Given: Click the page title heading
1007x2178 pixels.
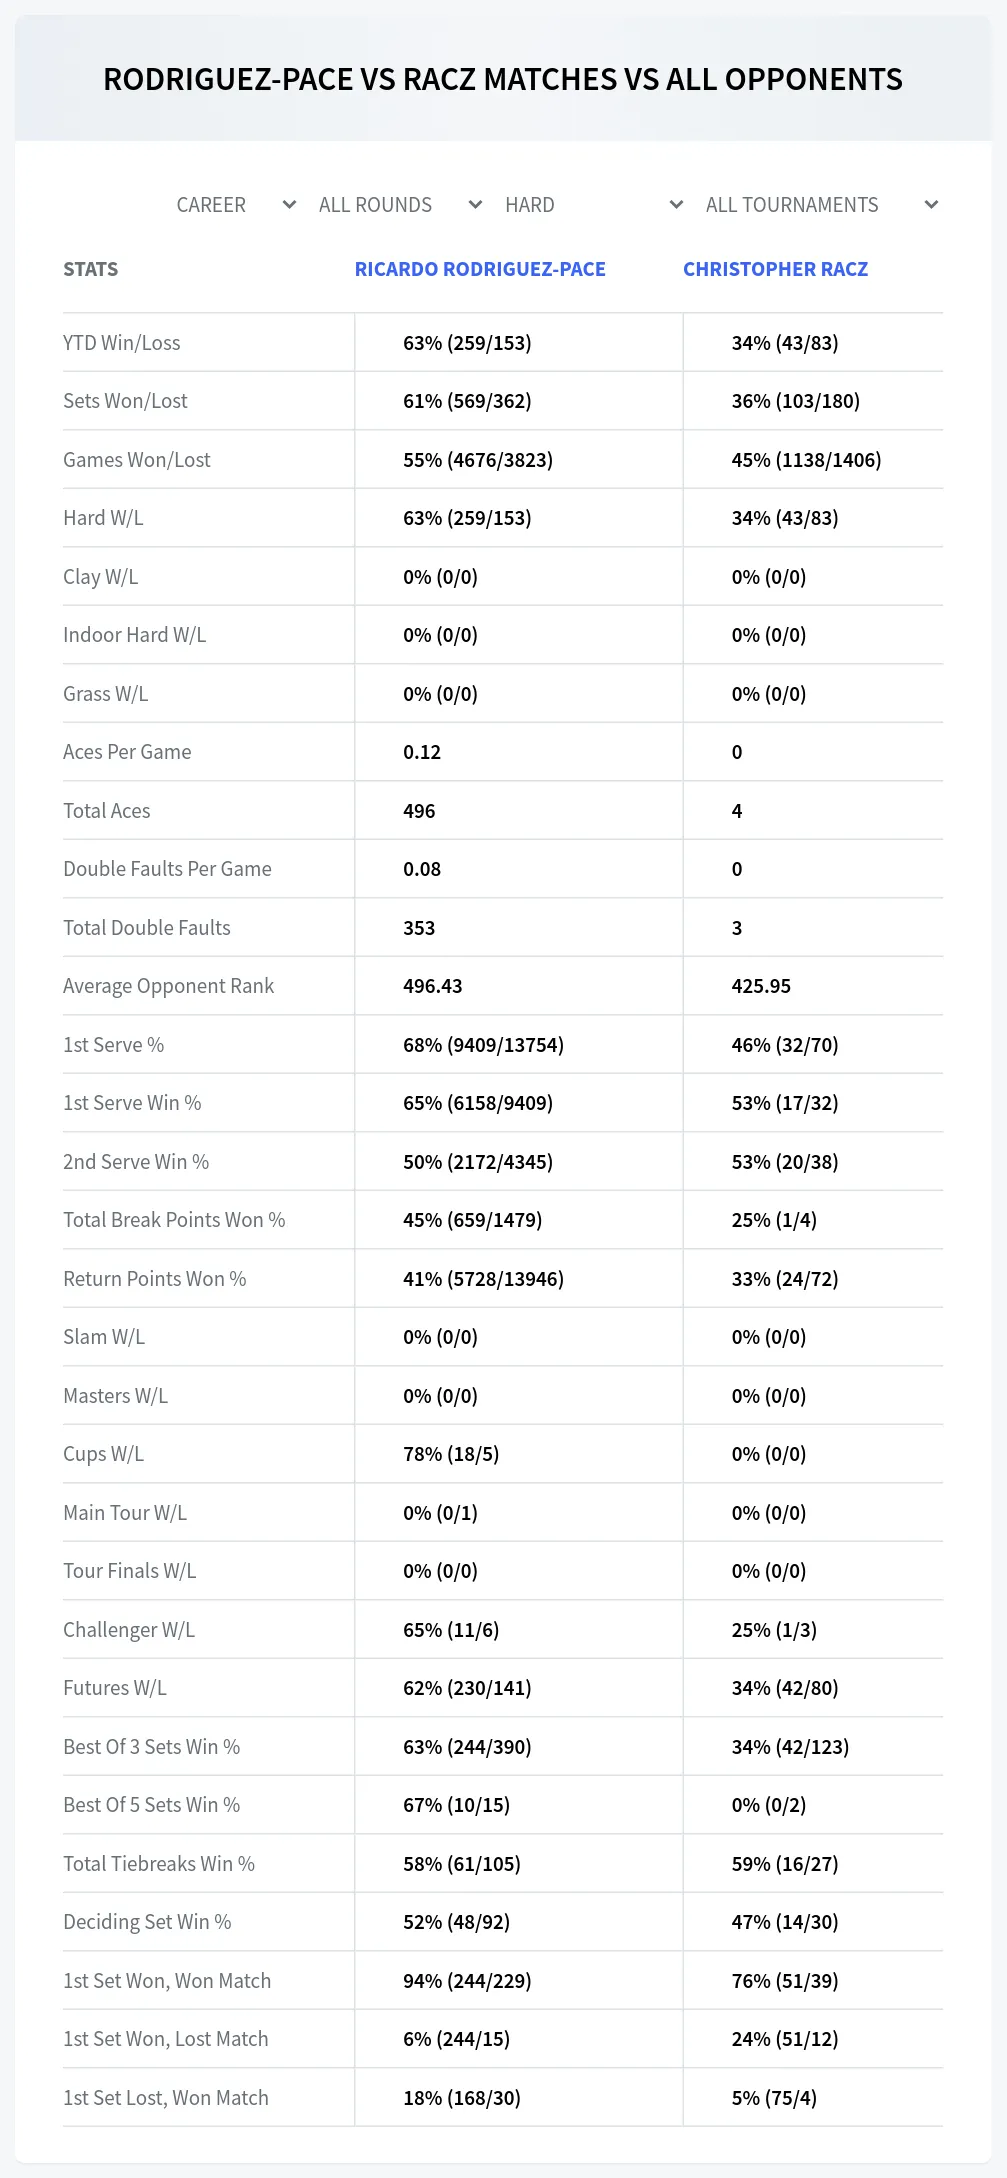Looking at the screenshot, I should point(503,79).
